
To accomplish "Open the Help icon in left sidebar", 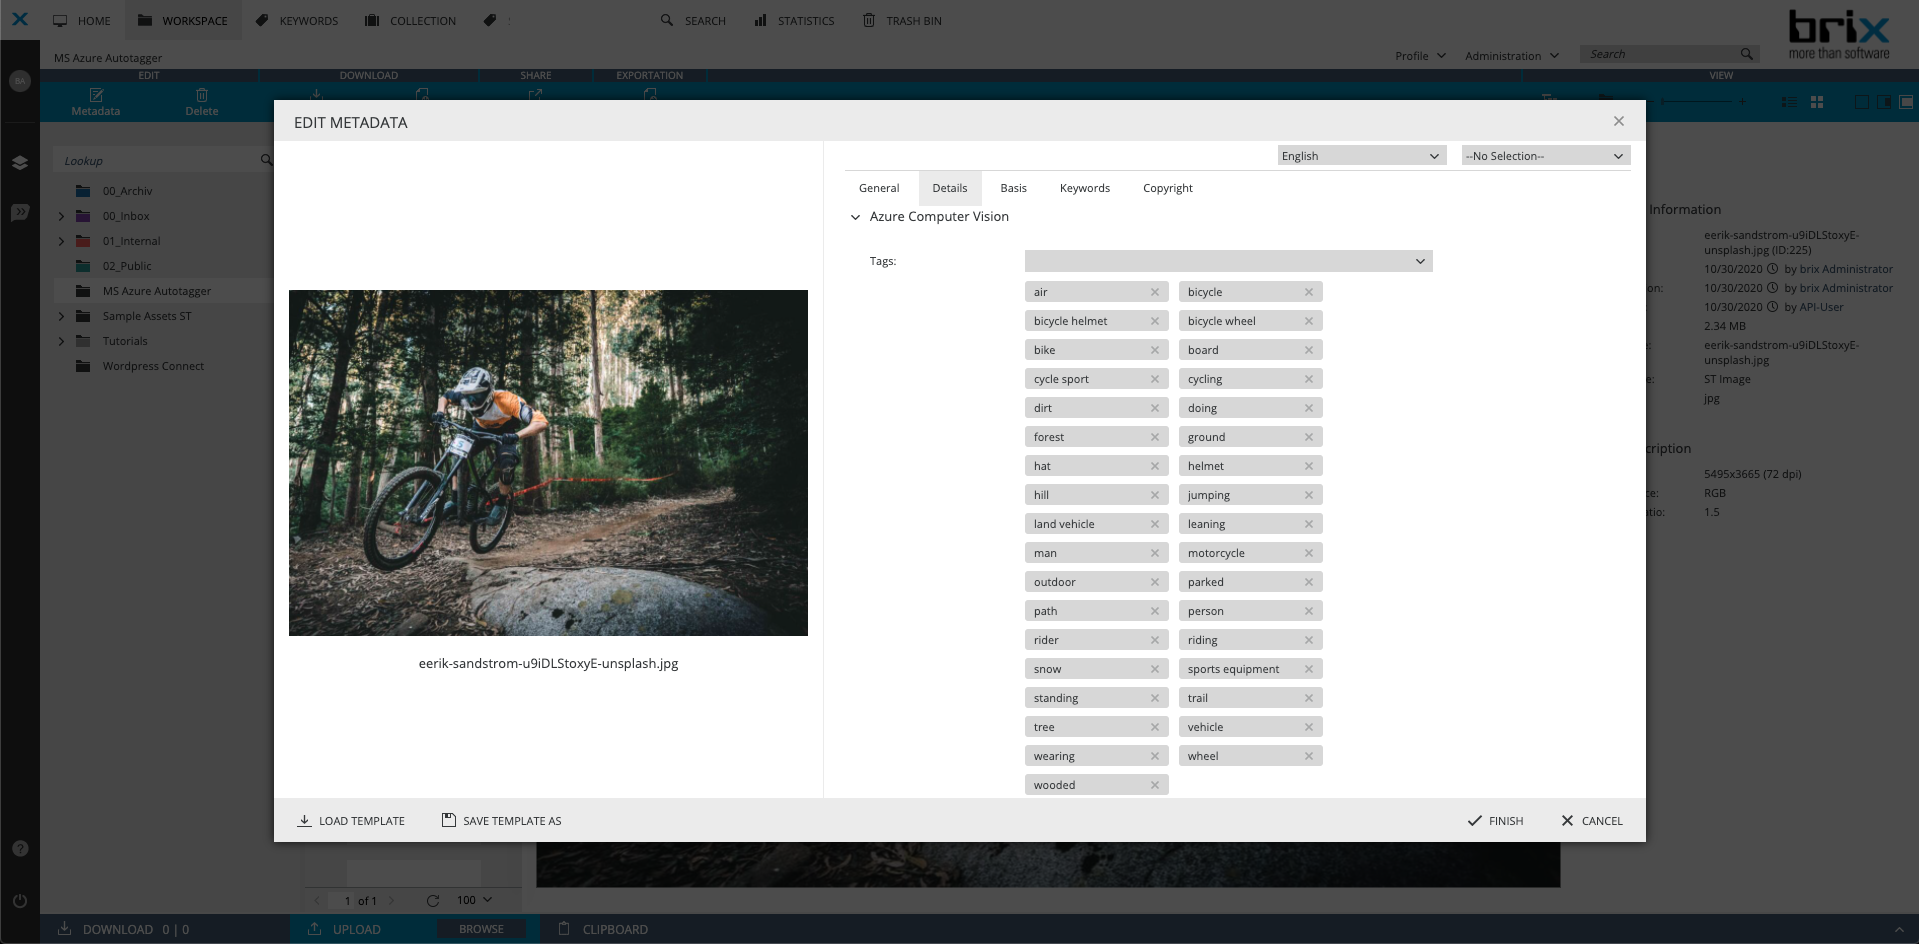I will [20, 848].
